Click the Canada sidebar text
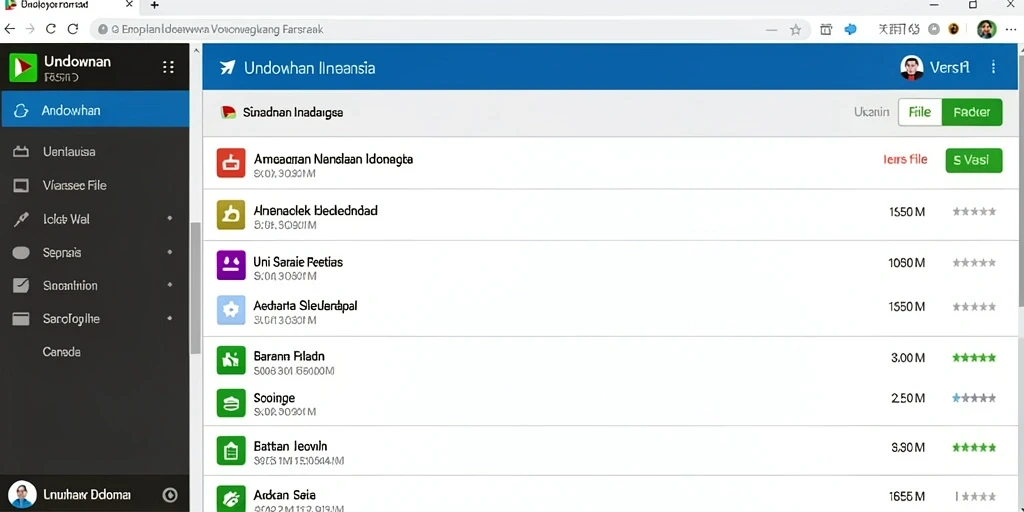The height and width of the screenshot is (512, 1024). 61,352
